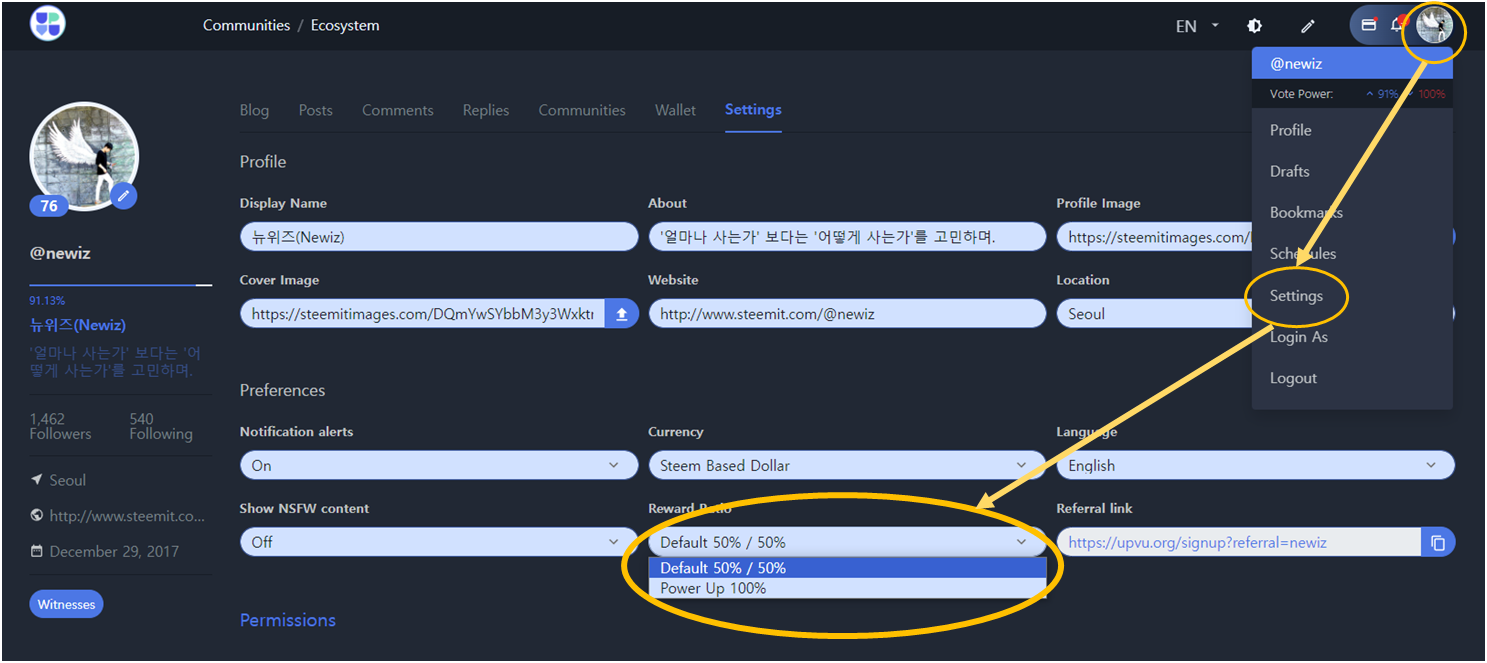Click the 540 Following count
This screenshot has width=1487, height=663.
[x=161, y=426]
